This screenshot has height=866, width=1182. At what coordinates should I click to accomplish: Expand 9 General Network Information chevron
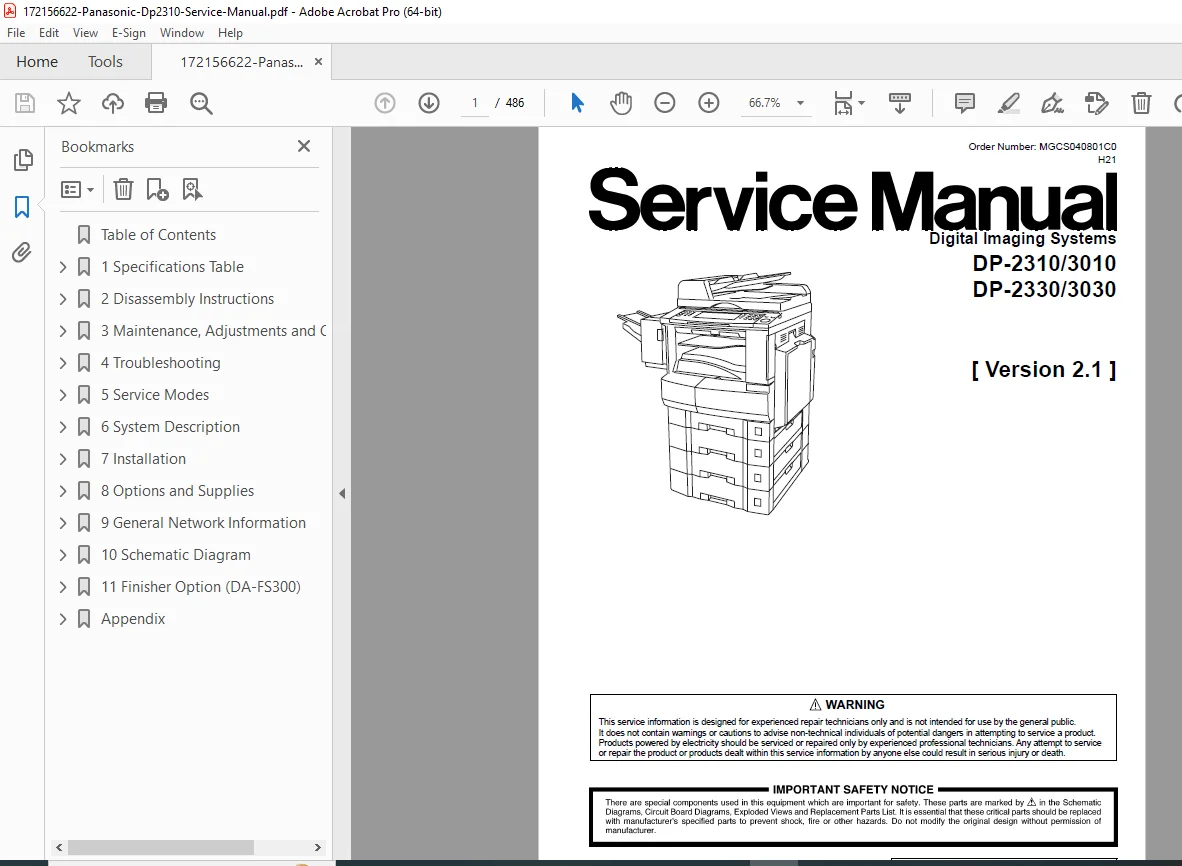click(63, 523)
